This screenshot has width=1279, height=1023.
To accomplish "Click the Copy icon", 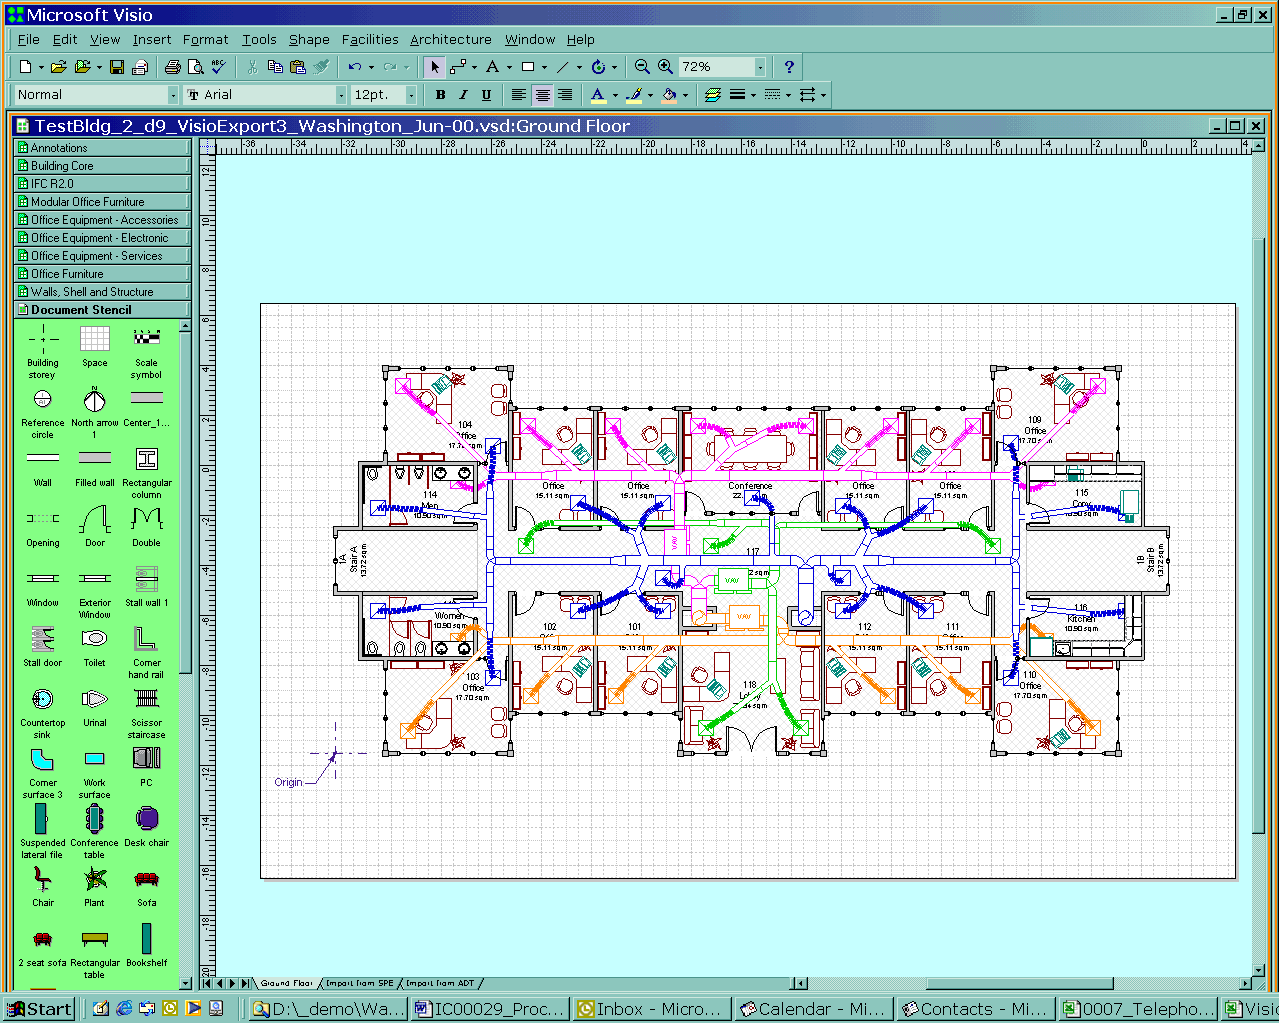I will (x=275, y=67).
